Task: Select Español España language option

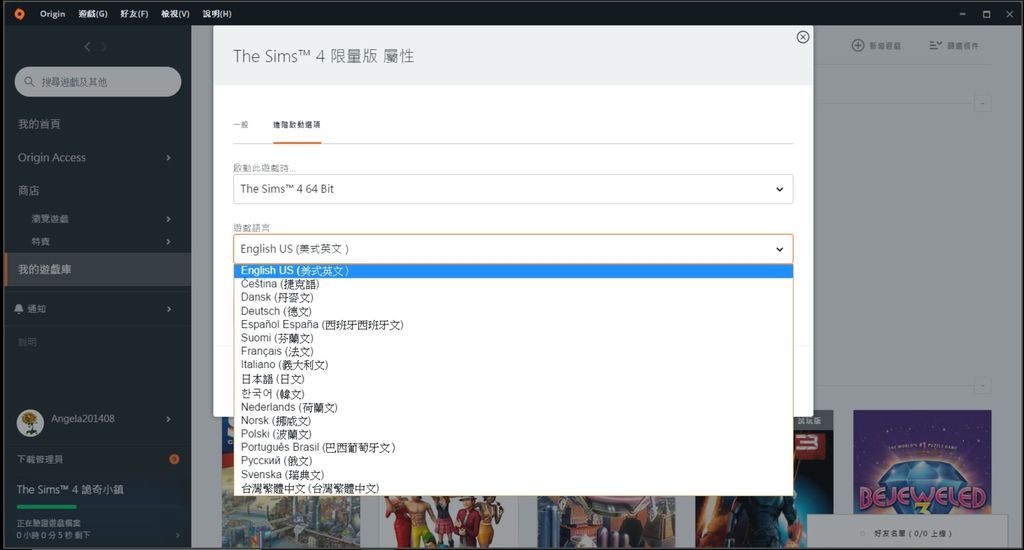Action: (513, 325)
